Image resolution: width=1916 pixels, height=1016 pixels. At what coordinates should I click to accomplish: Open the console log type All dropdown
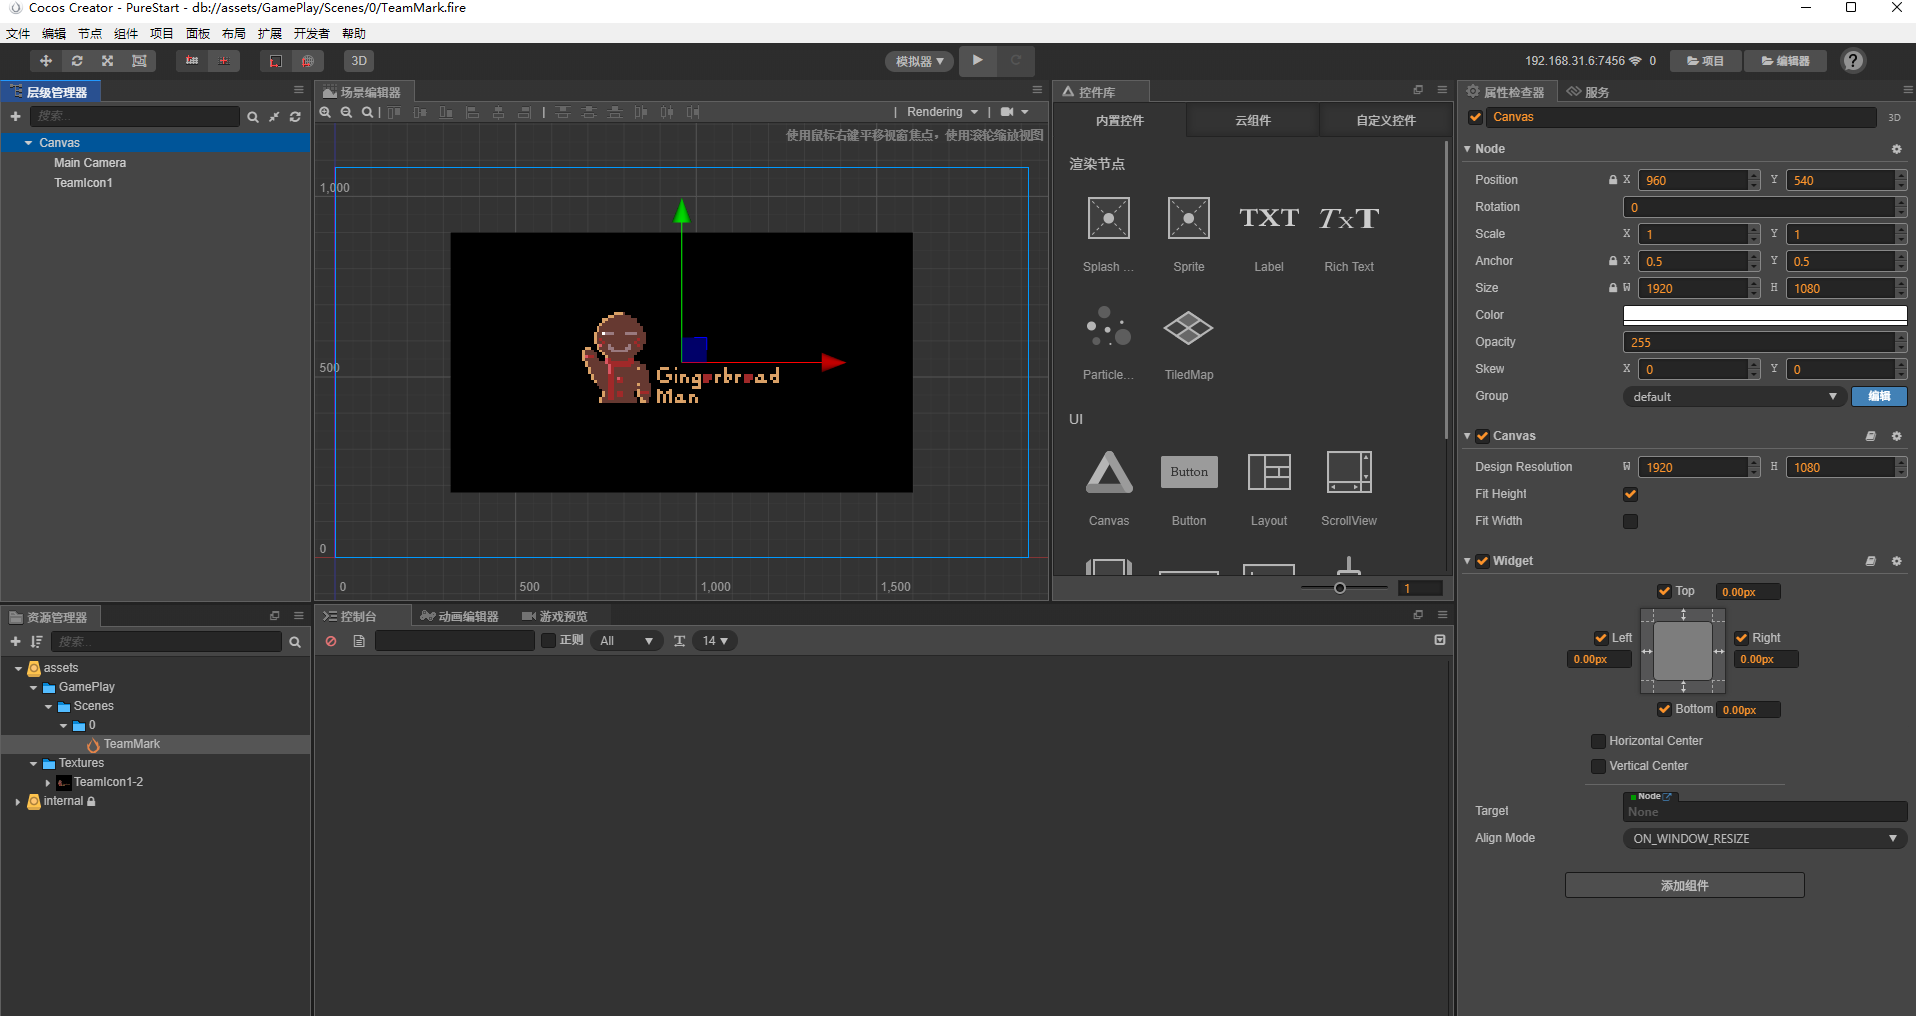627,641
